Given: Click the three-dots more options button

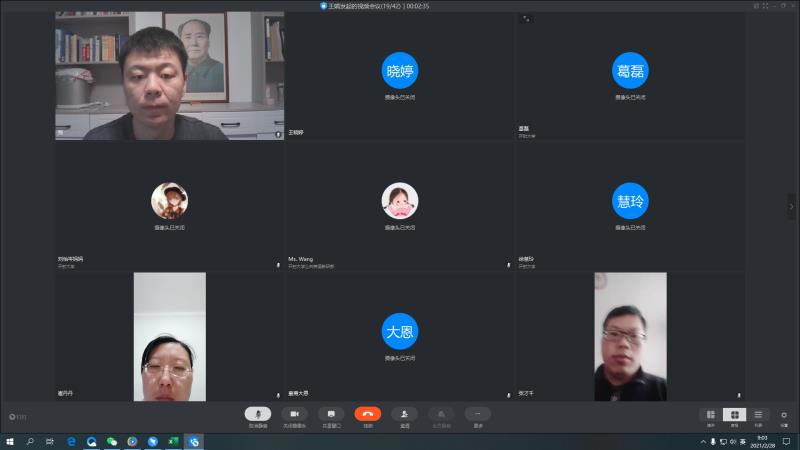Looking at the screenshot, I should click(477, 414).
